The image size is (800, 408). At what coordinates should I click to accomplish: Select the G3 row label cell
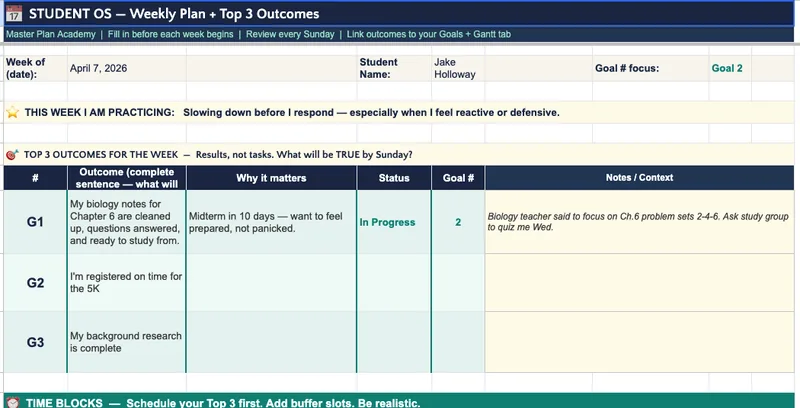pos(35,342)
